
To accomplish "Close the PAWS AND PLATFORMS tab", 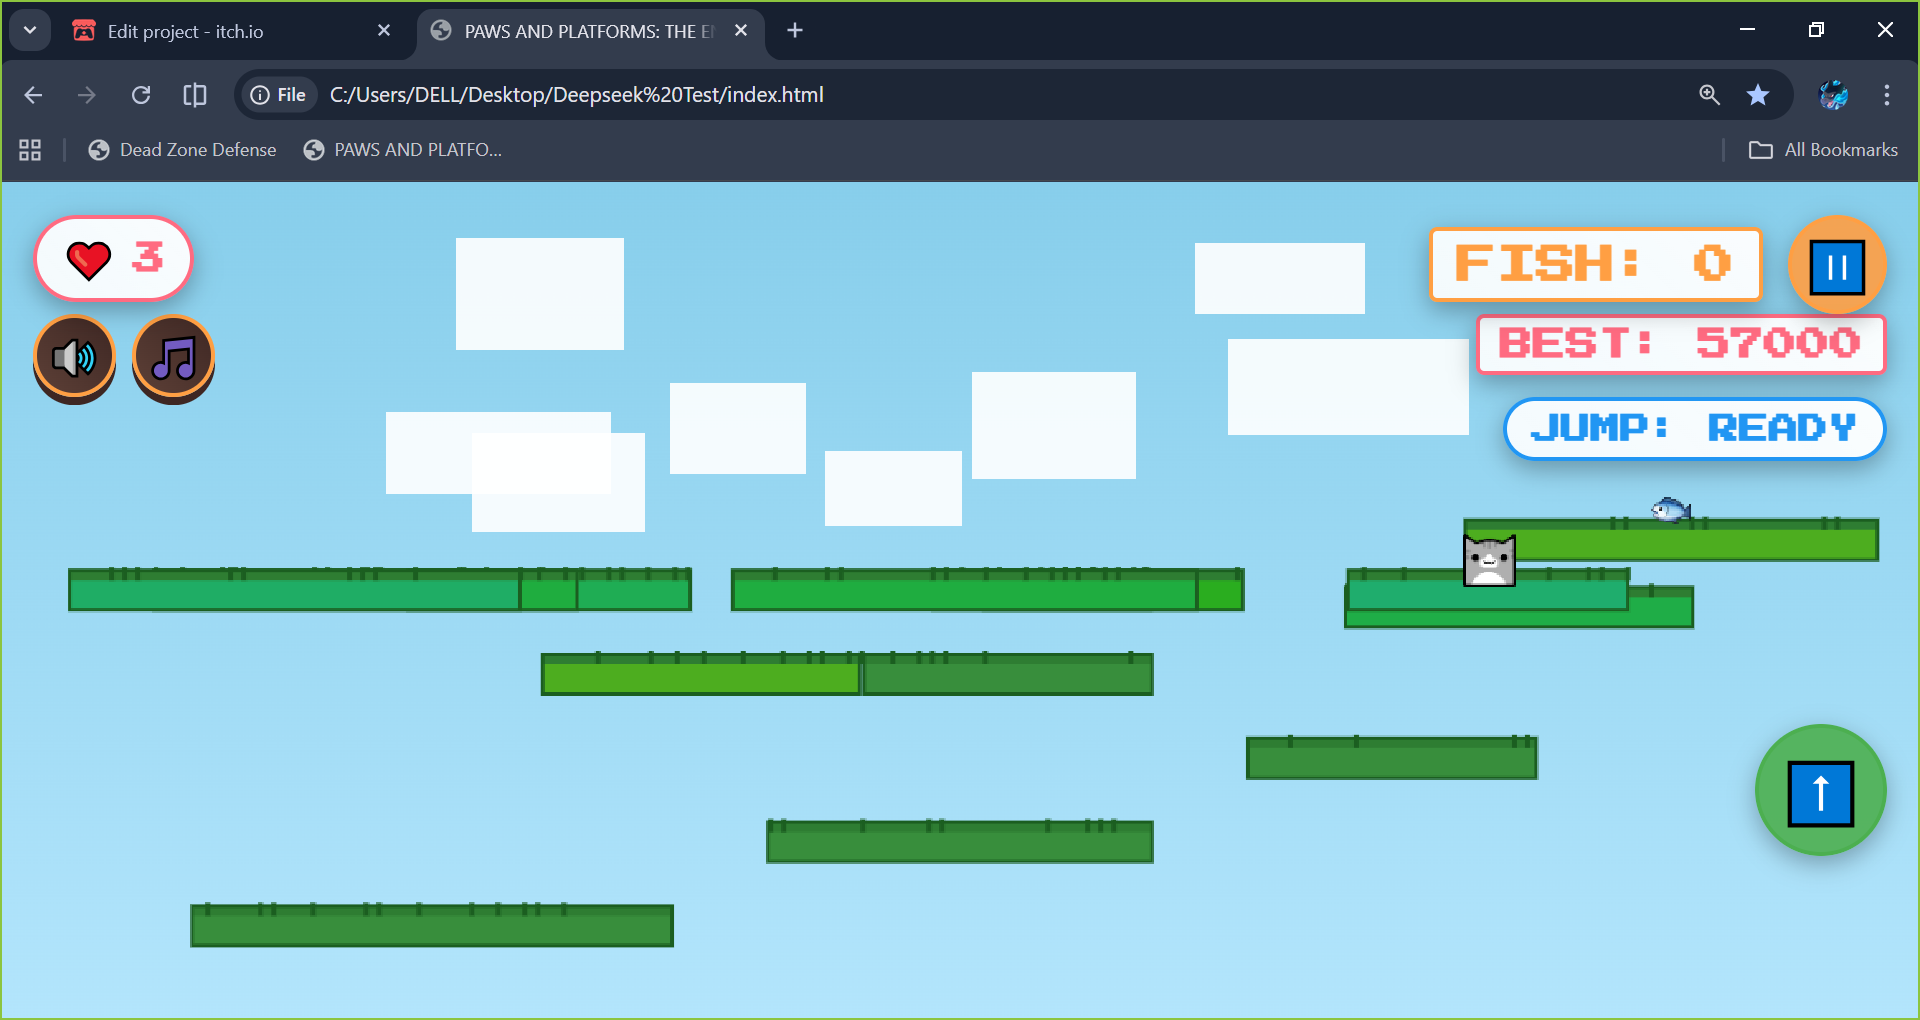I will point(741,31).
